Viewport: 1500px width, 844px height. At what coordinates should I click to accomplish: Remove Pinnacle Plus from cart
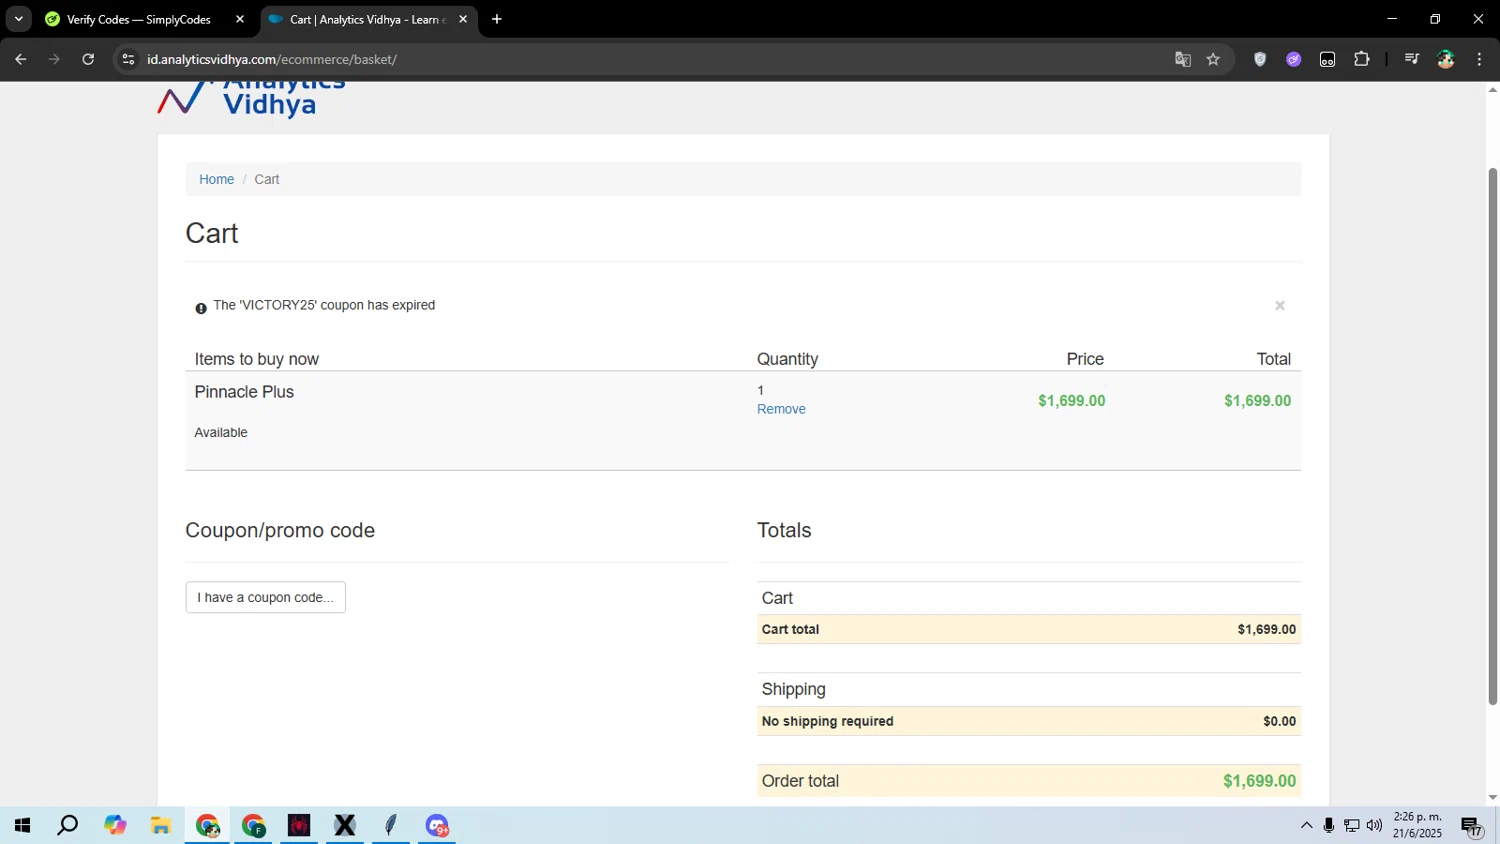coord(781,409)
